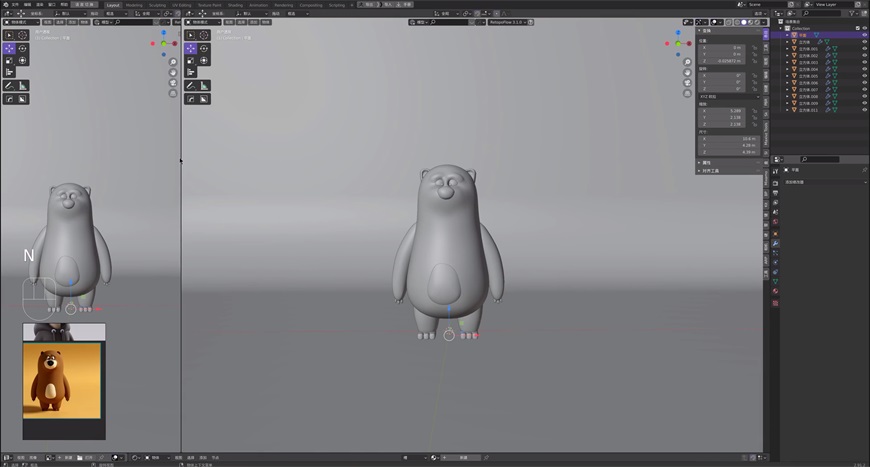Open the Select menu in right viewport header
The width and height of the screenshot is (870, 467).
click(241, 22)
